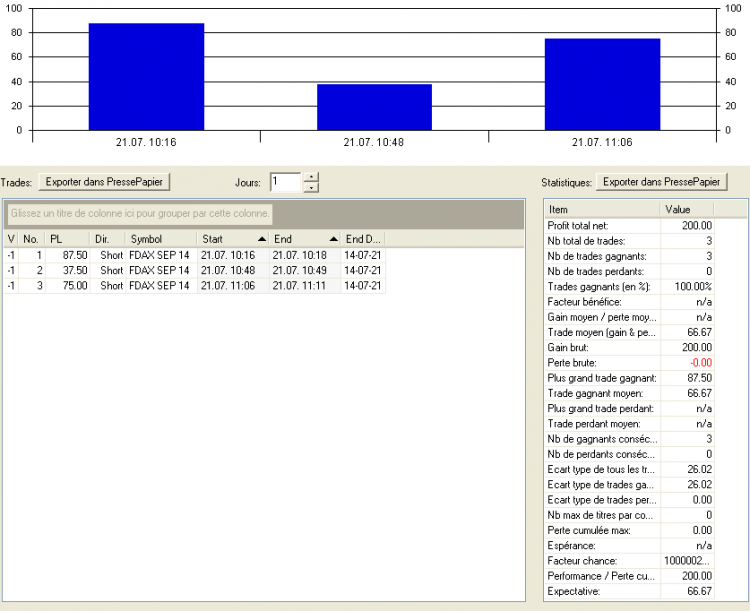The height and width of the screenshot is (611, 750).
Task: Click the V column header
Action: (11, 239)
